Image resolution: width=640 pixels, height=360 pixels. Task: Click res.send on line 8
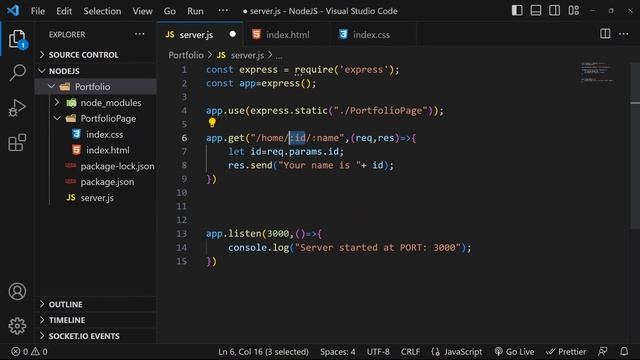[250, 165]
